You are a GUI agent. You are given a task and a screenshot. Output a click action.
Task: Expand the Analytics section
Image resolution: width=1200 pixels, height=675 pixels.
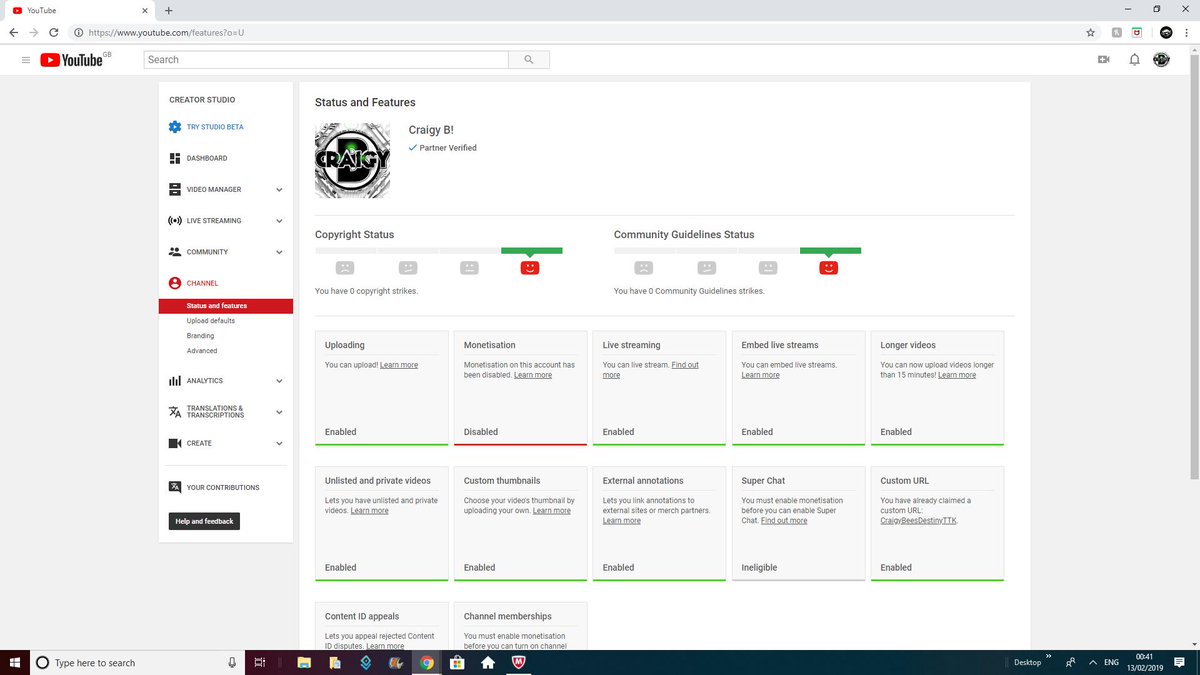coord(279,381)
